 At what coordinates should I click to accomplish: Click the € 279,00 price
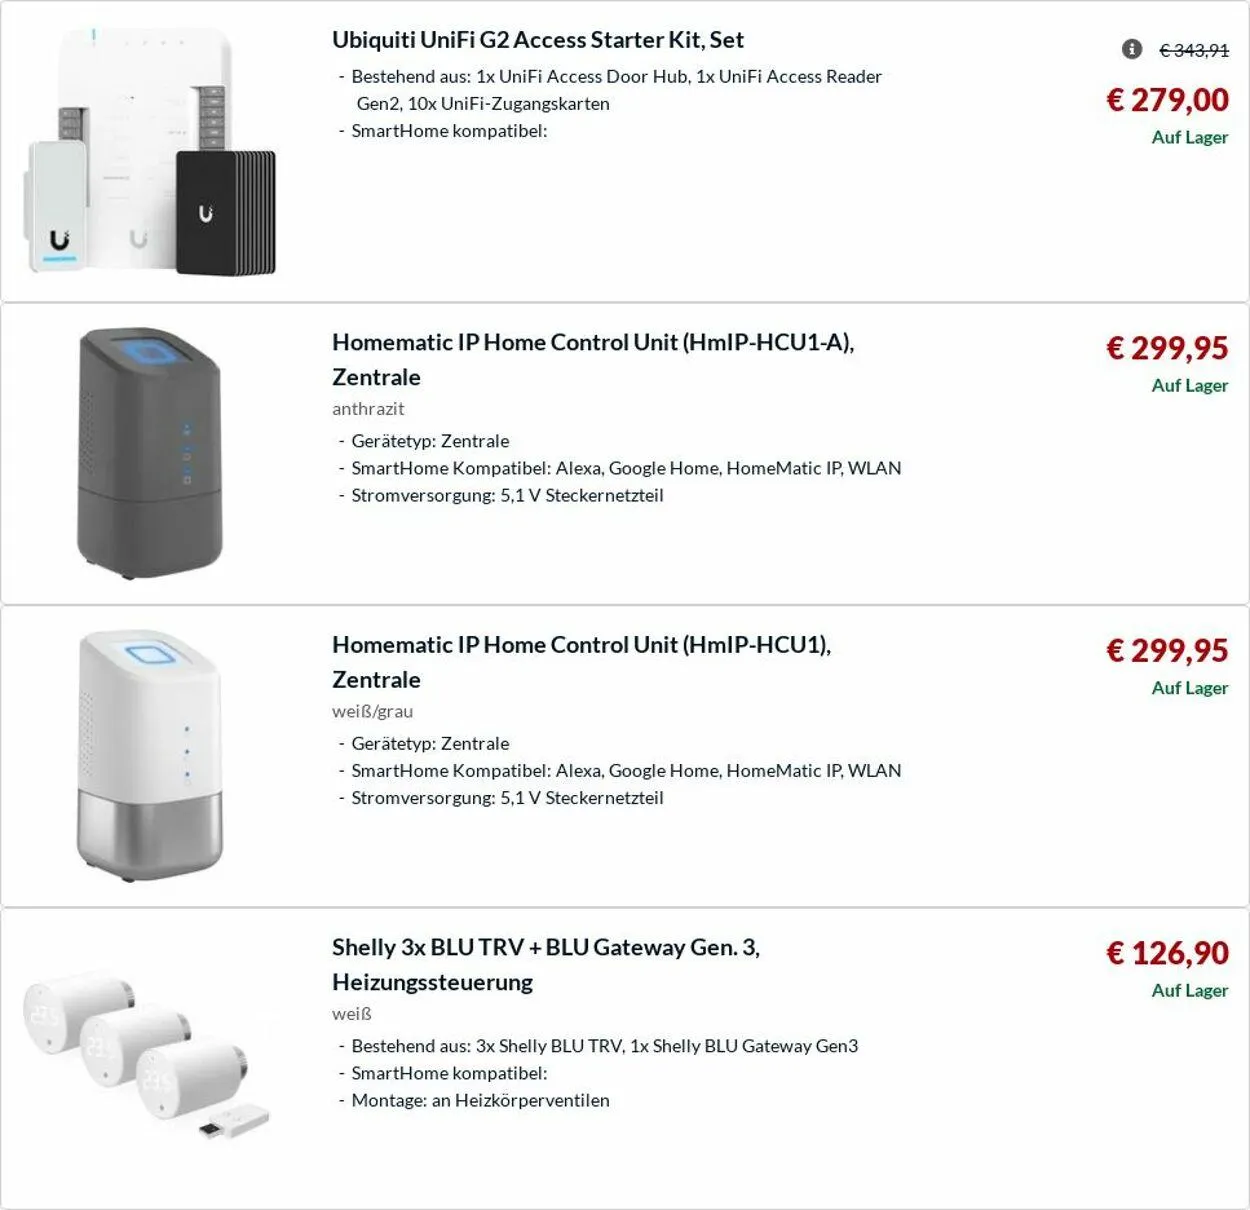pos(1167,100)
